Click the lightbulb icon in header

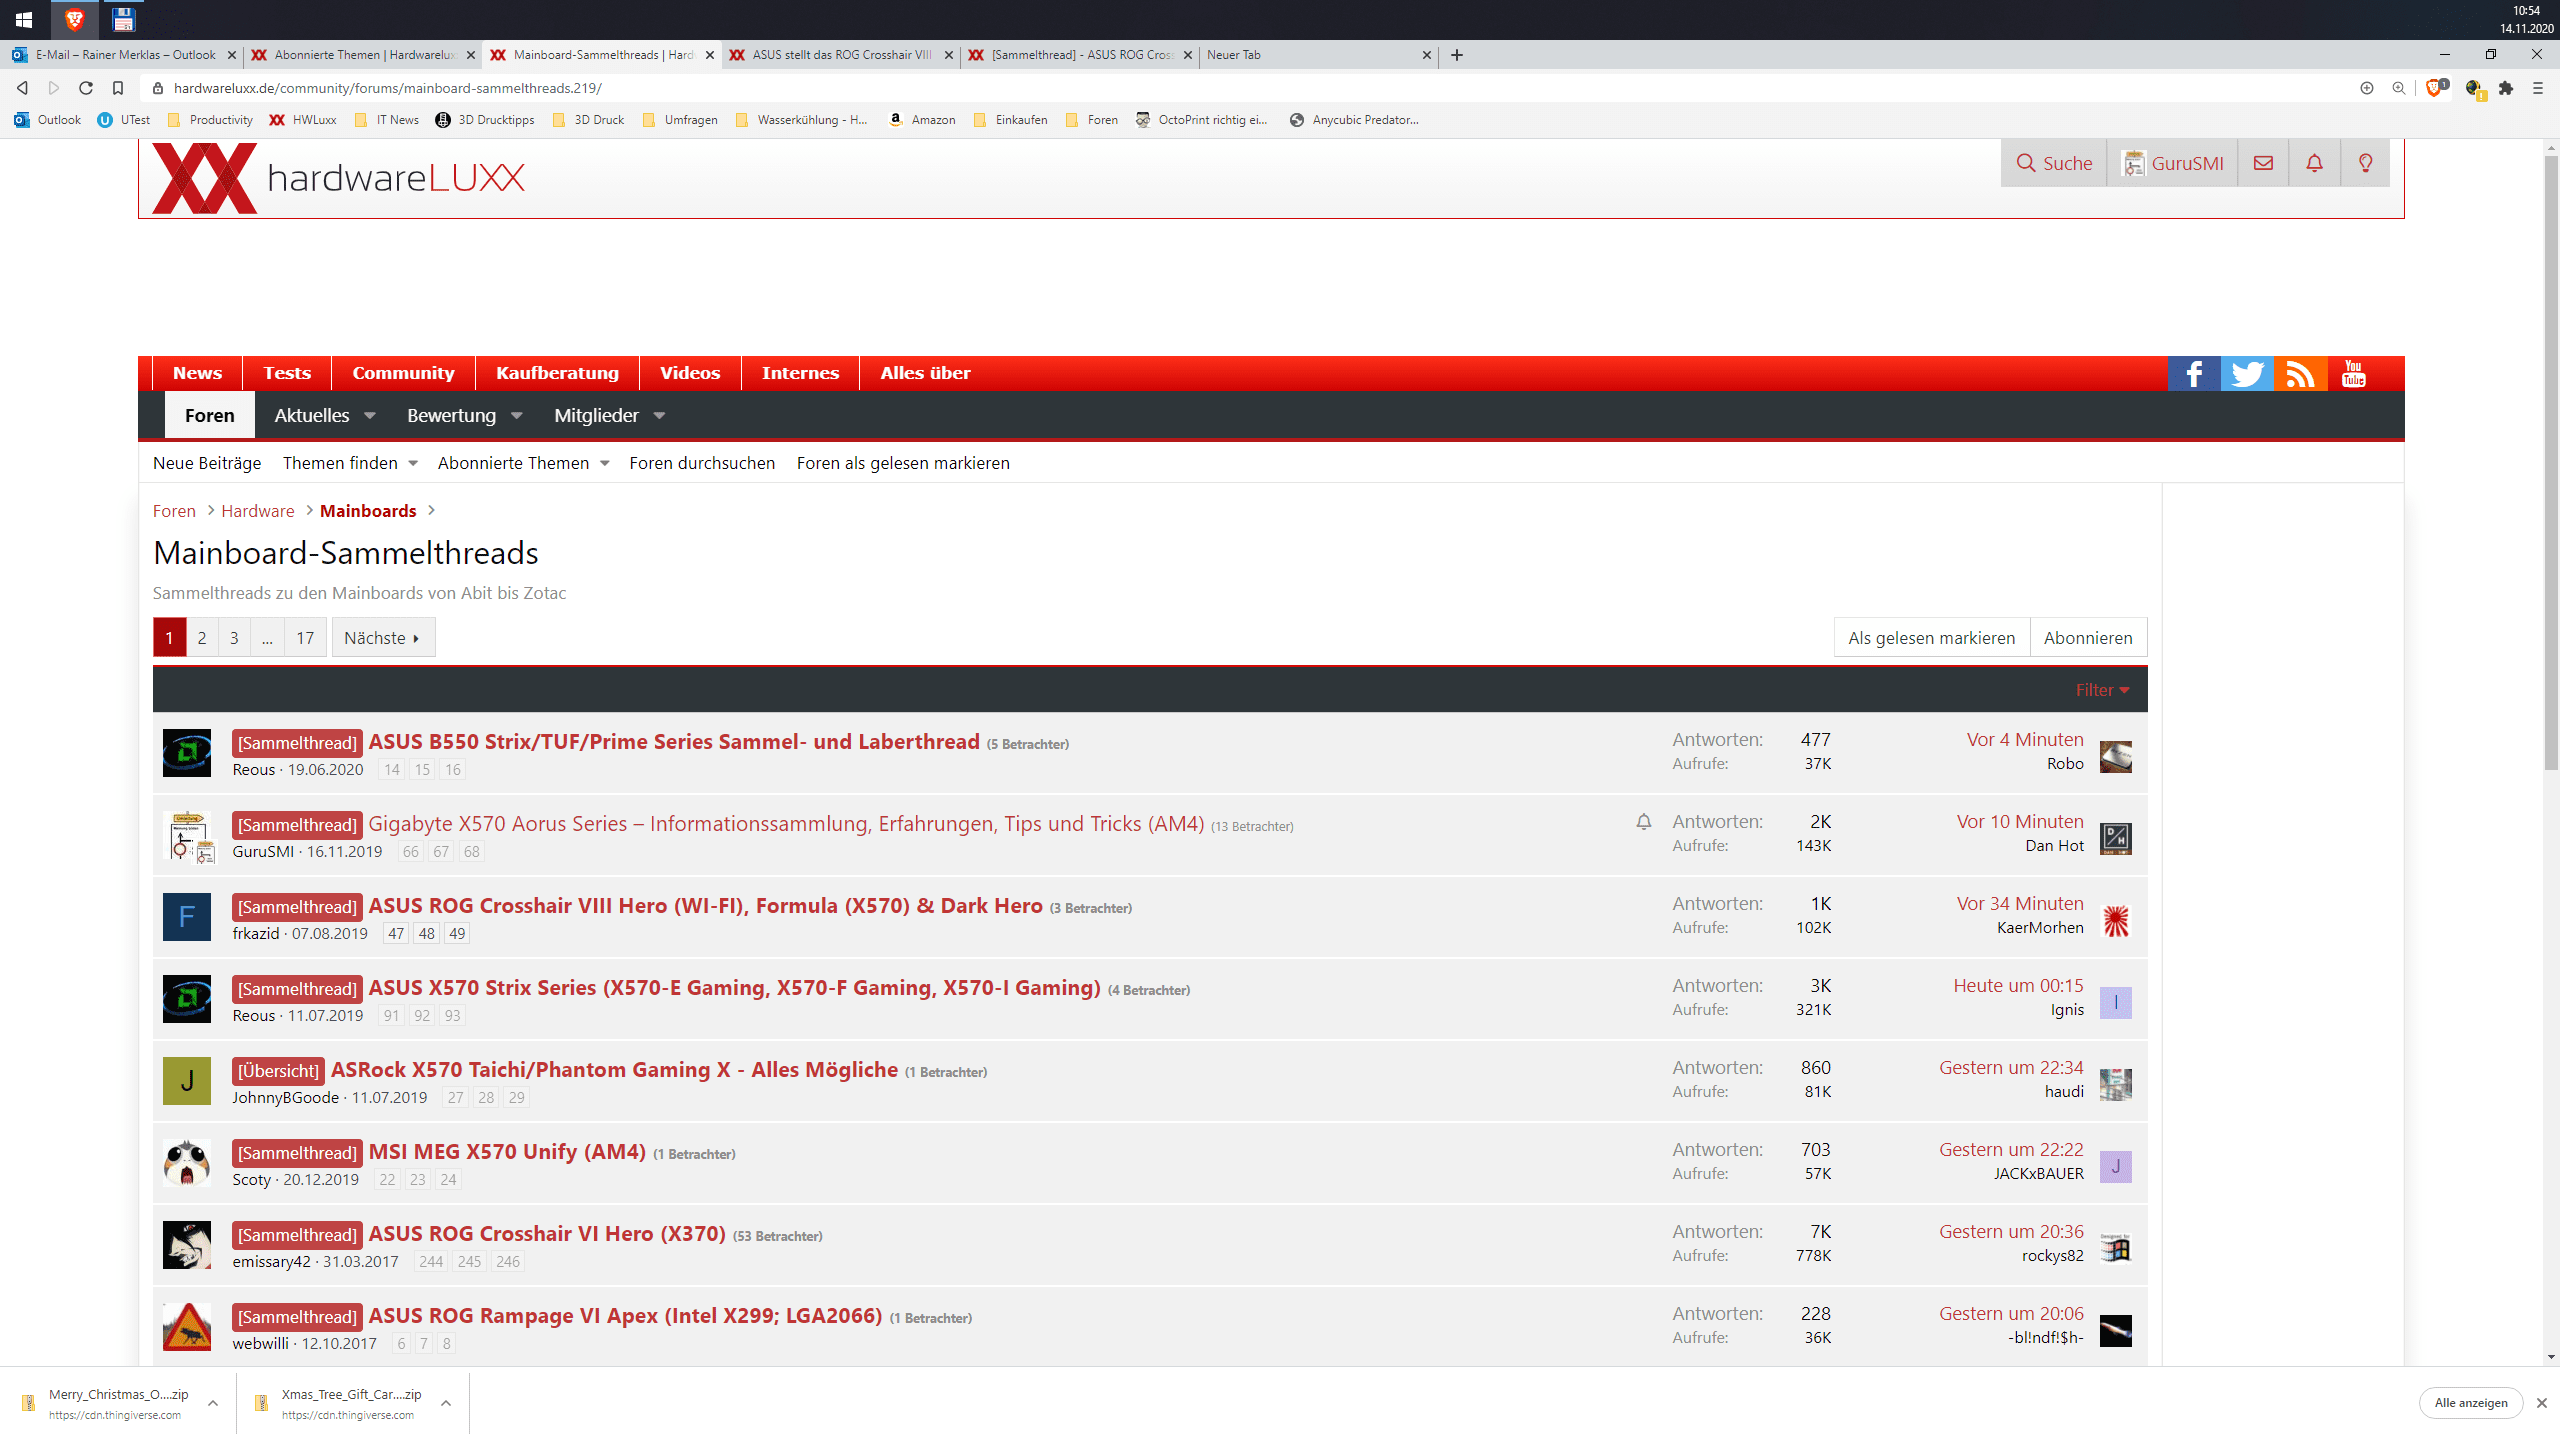(x=2365, y=163)
